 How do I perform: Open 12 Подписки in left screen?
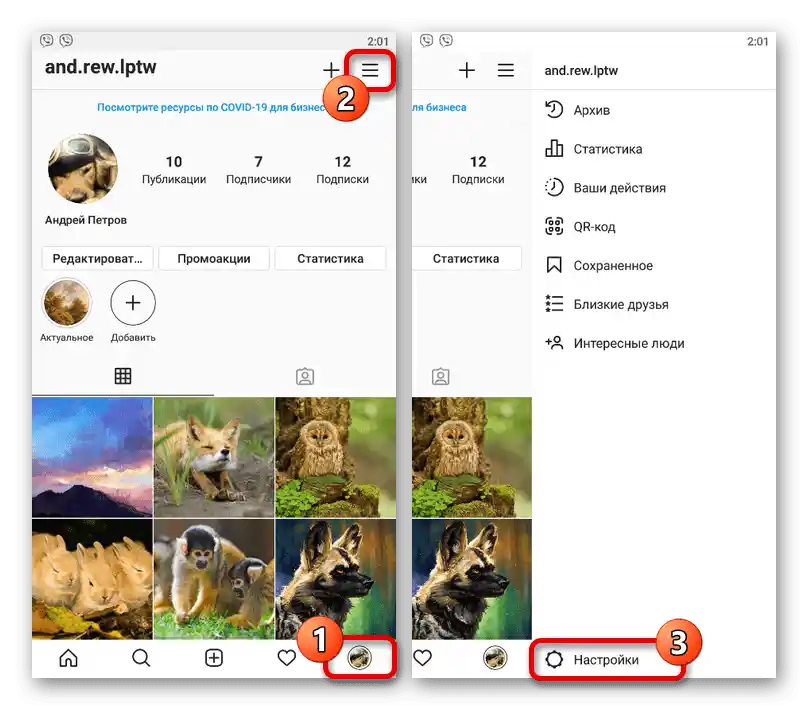342,170
